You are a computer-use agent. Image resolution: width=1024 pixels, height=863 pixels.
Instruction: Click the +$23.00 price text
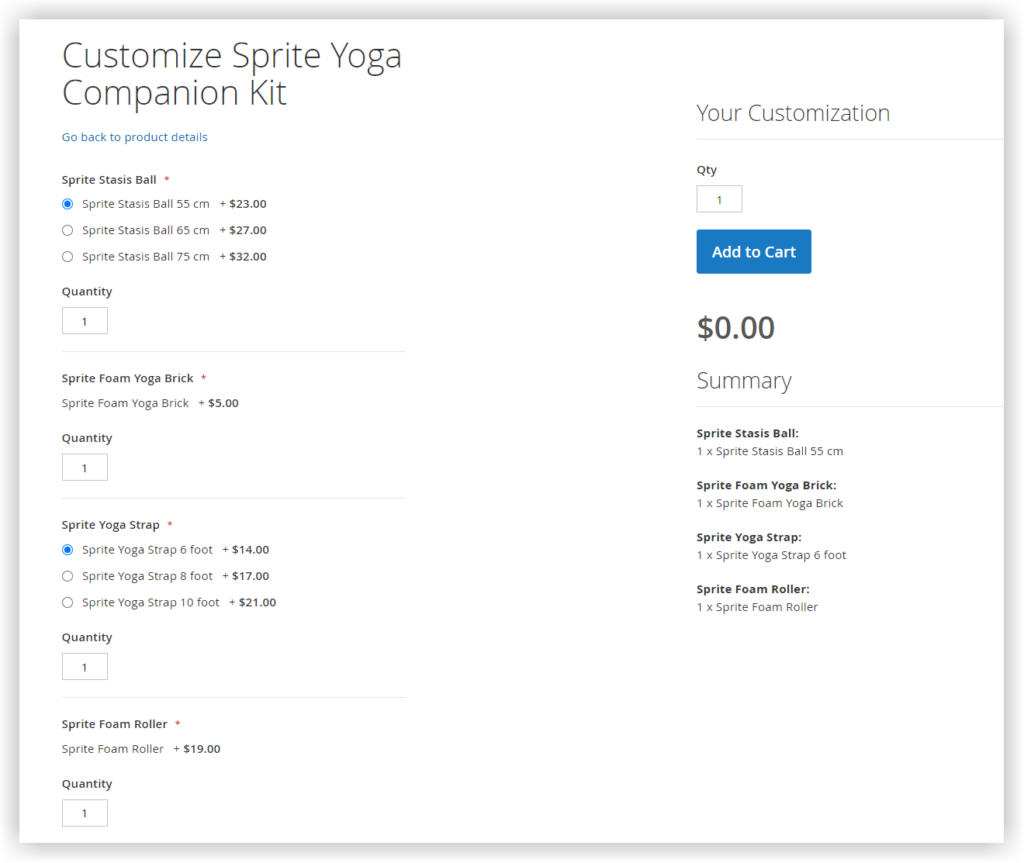coord(243,204)
